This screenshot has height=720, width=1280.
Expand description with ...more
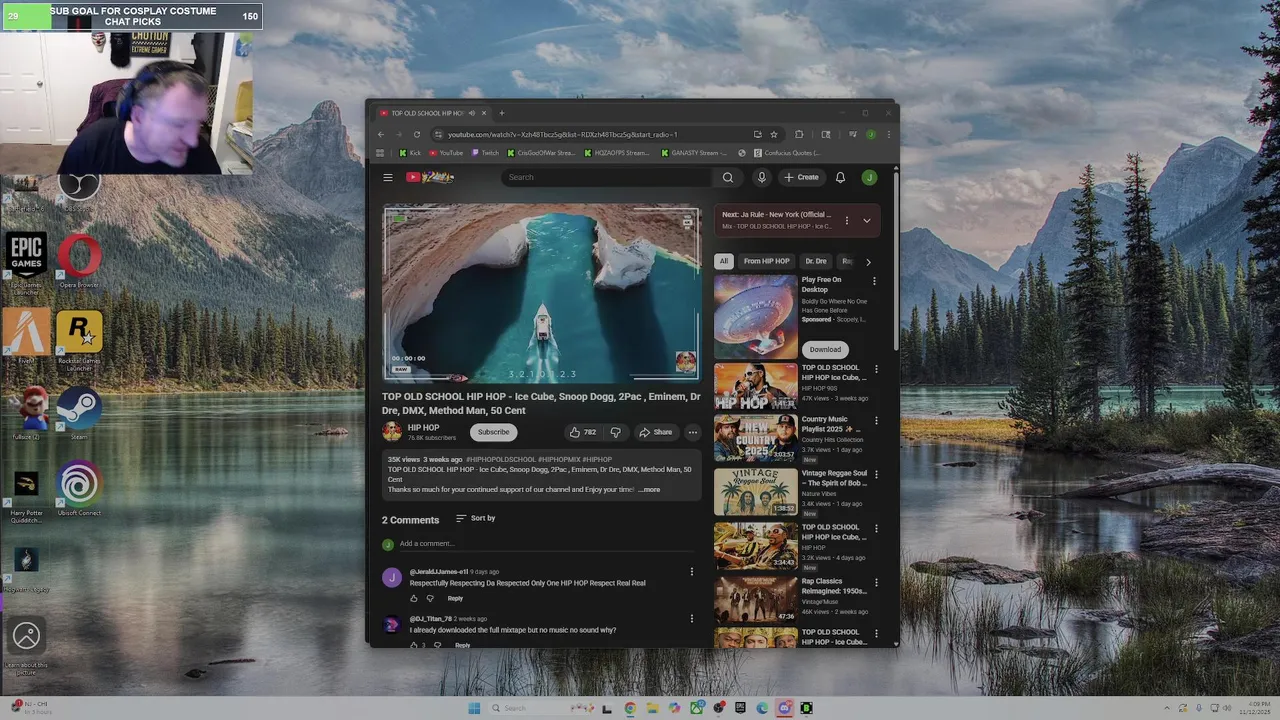[x=649, y=489]
